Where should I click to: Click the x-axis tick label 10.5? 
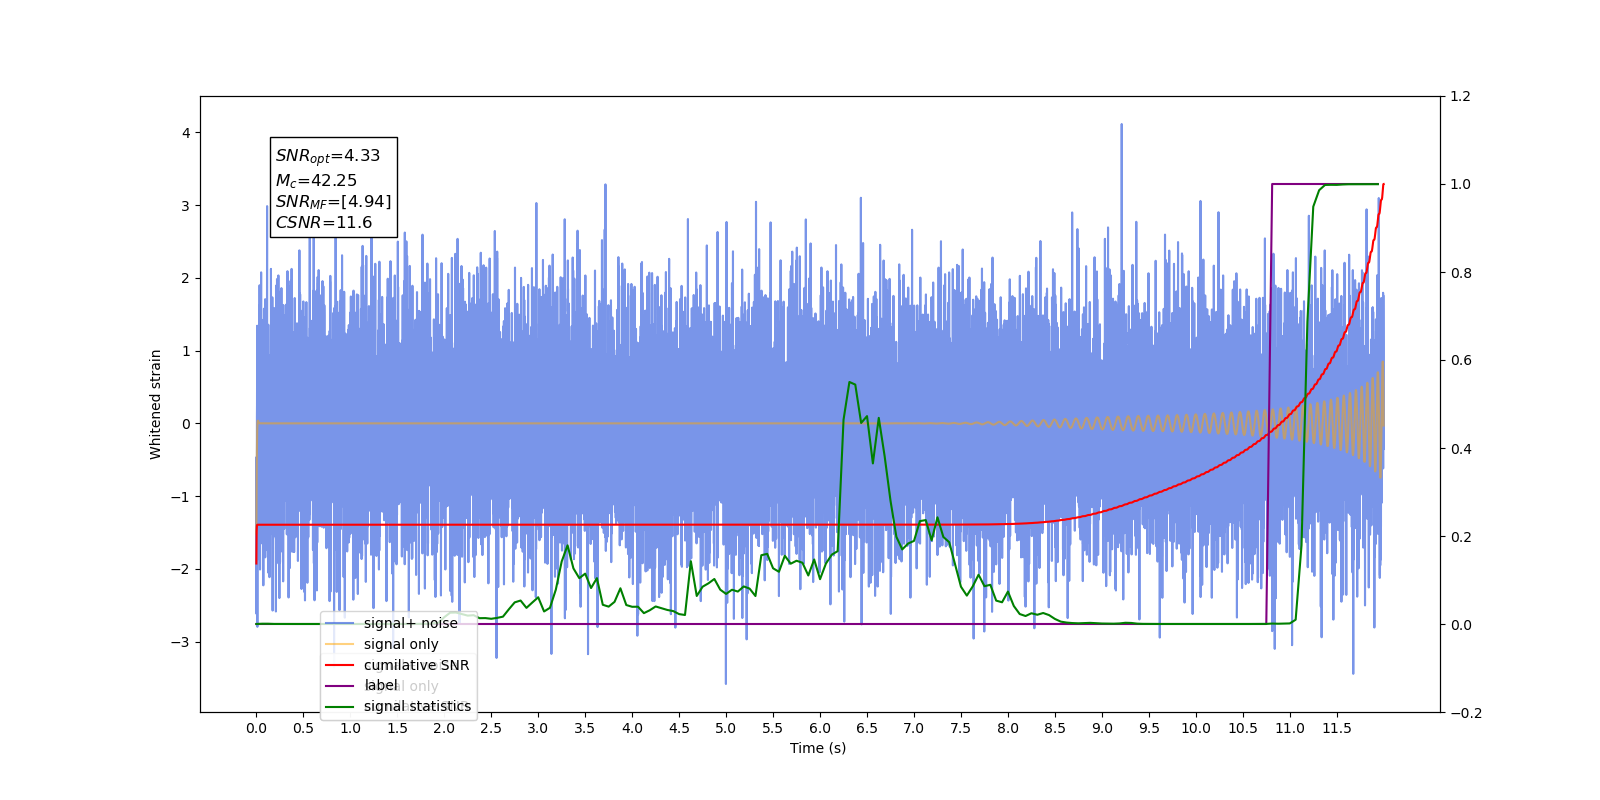[1243, 728]
